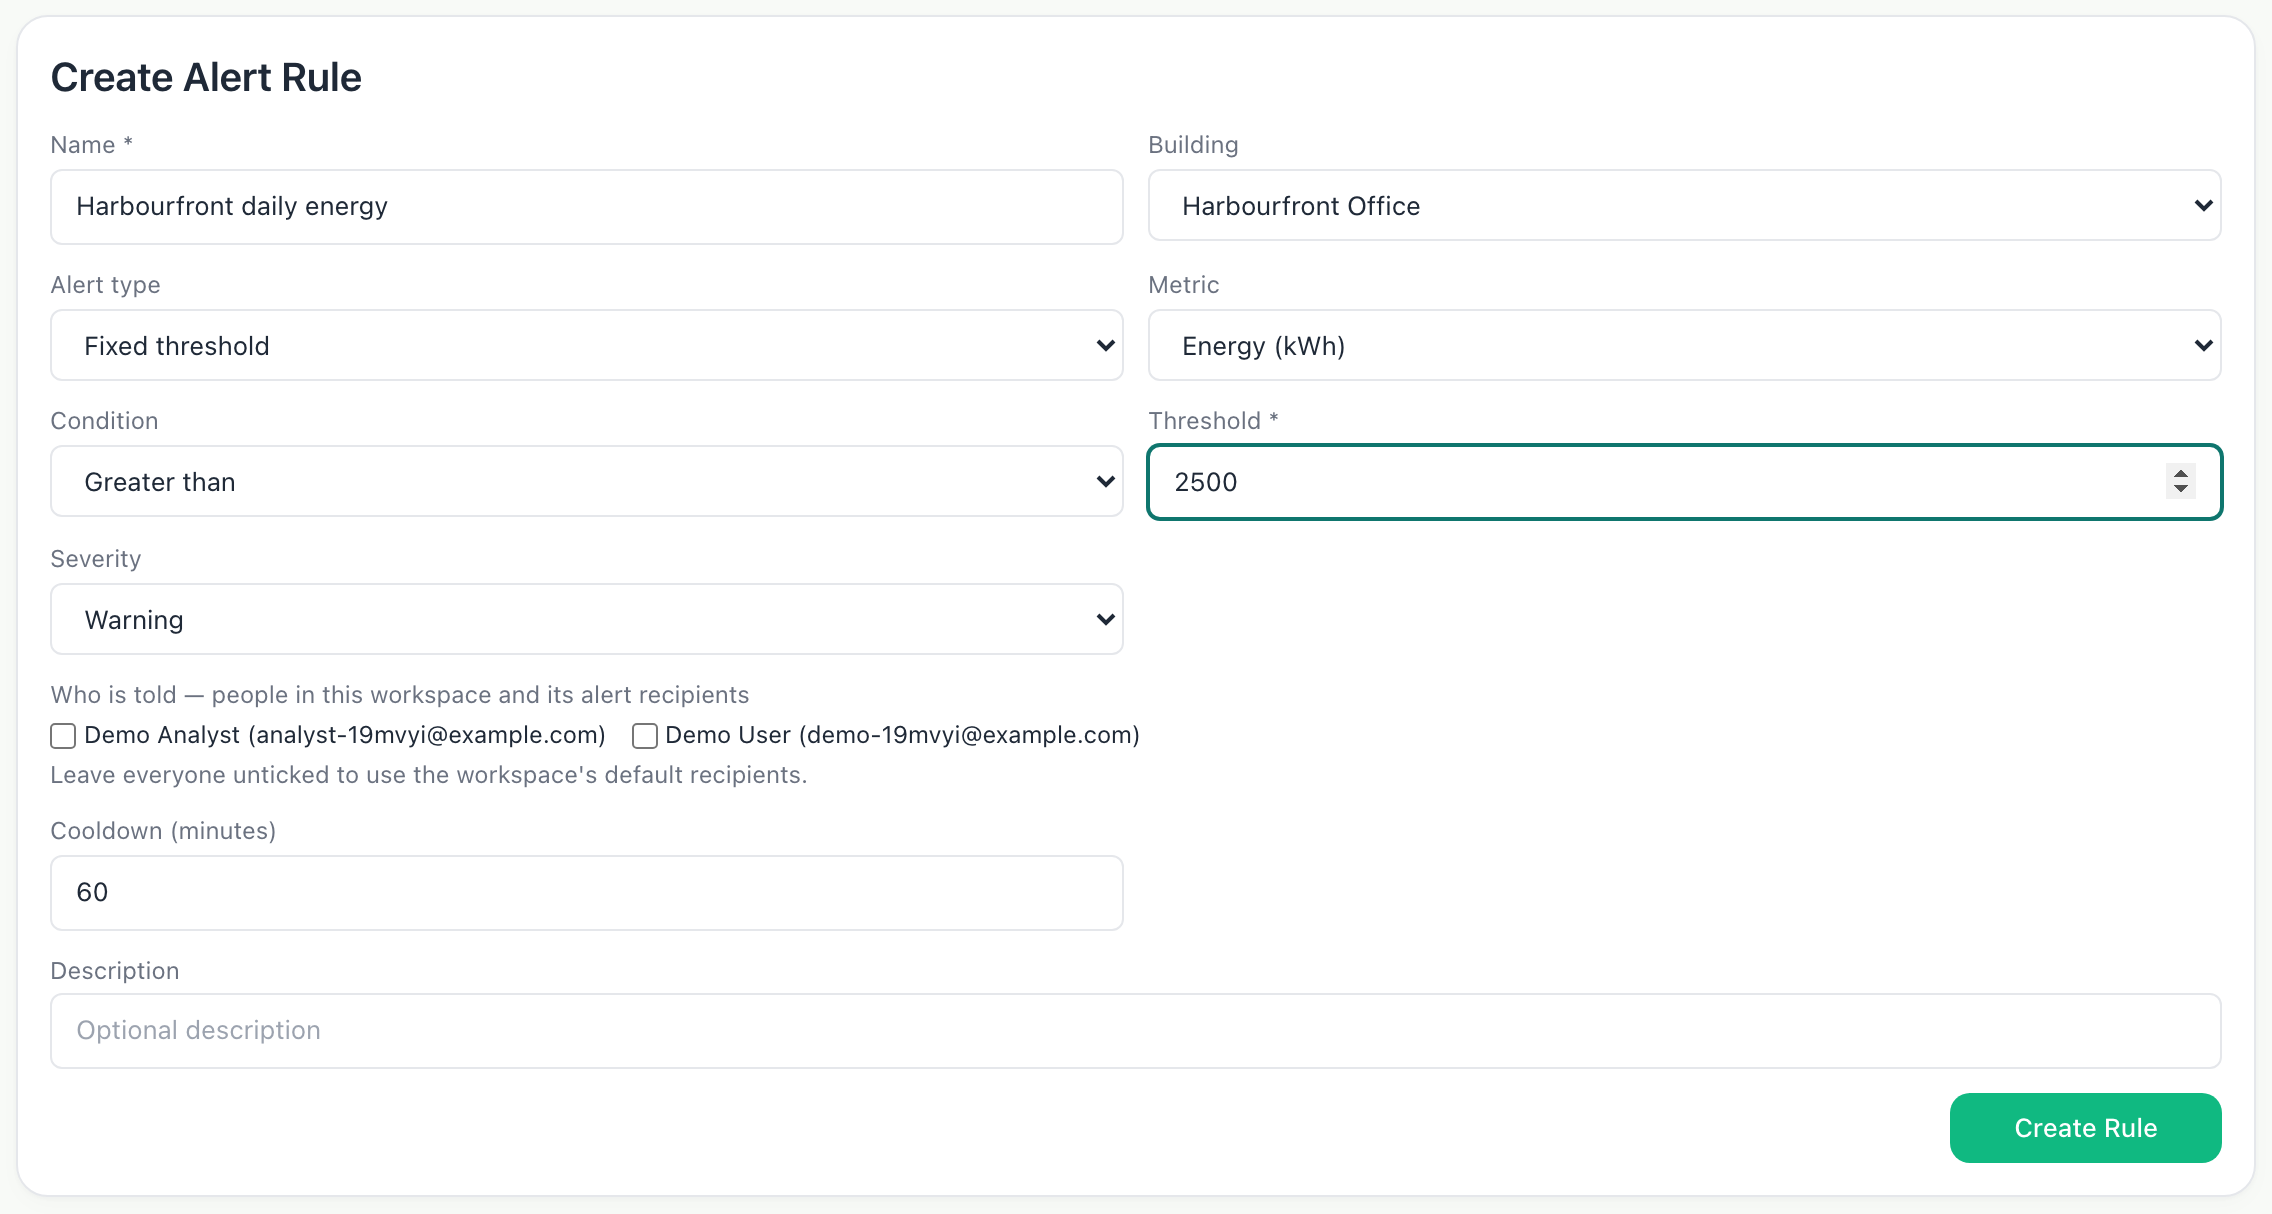Expand the Severity dropdown
Viewport: 2272px width, 1214px height.
[x=587, y=619]
